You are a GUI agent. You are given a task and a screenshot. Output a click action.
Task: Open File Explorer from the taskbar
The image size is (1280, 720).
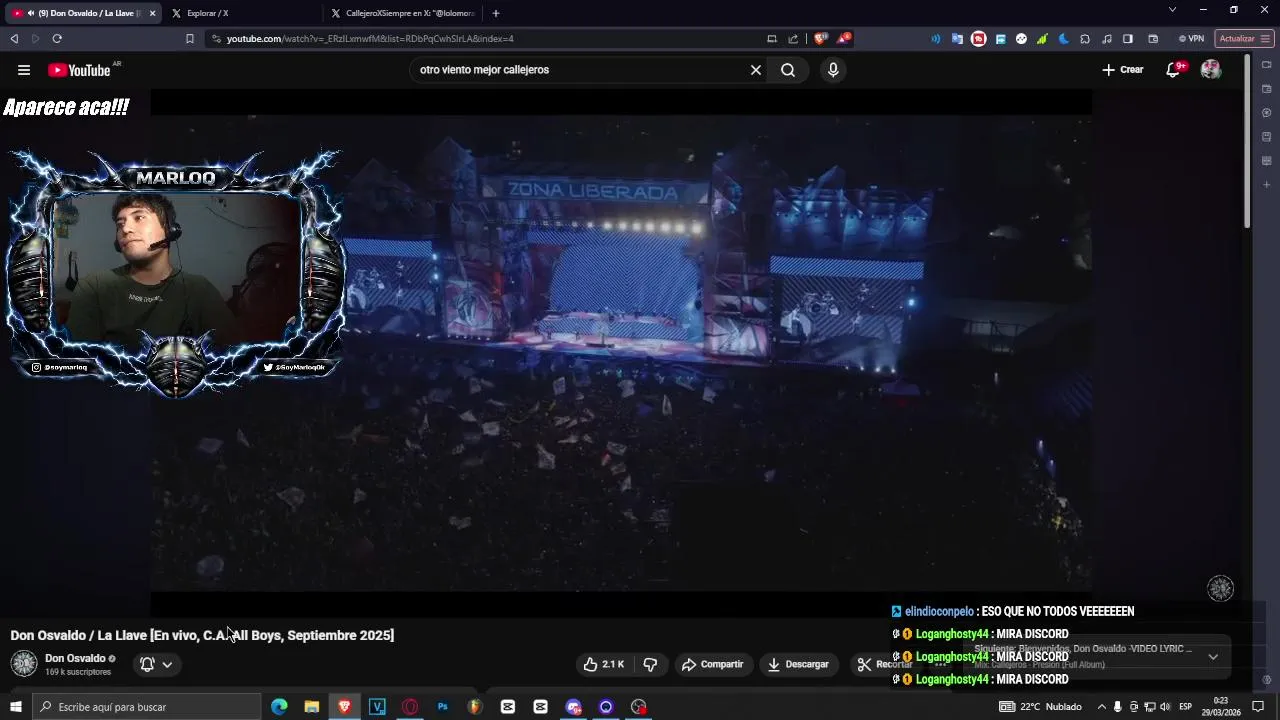[312, 707]
